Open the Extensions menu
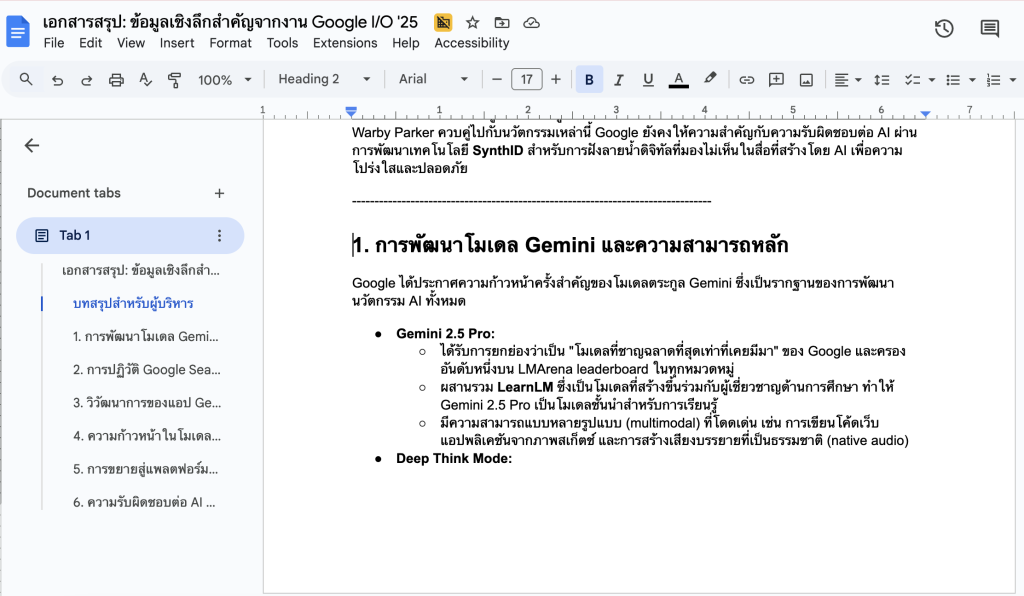 tap(345, 43)
